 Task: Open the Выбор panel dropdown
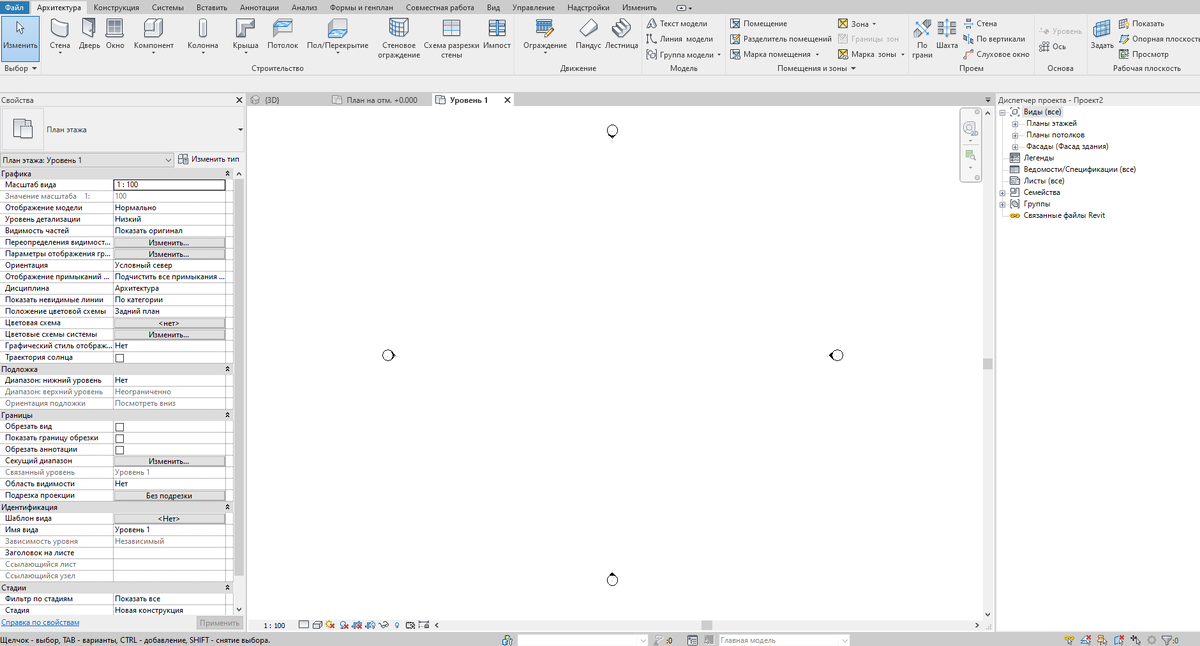tap(20, 69)
